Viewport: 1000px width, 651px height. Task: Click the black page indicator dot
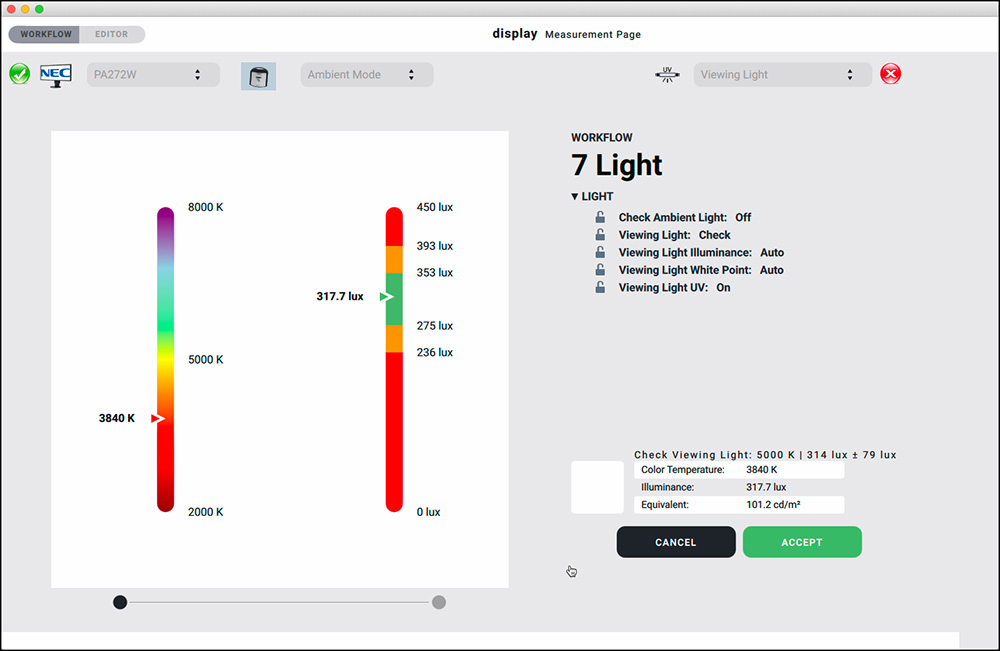[x=120, y=602]
